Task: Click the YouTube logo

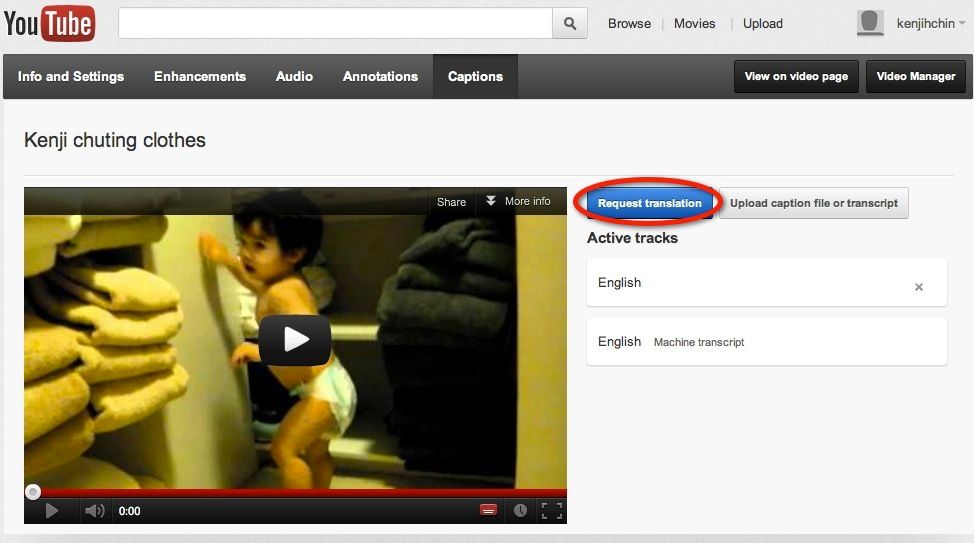Action: point(49,23)
